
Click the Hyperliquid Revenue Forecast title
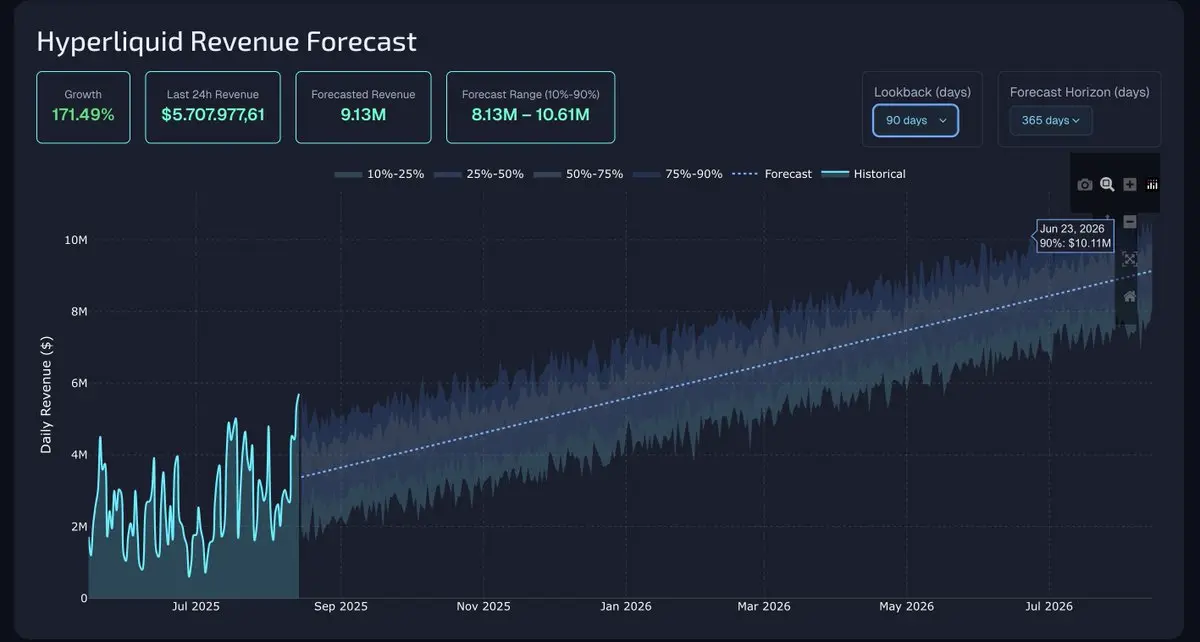point(227,41)
